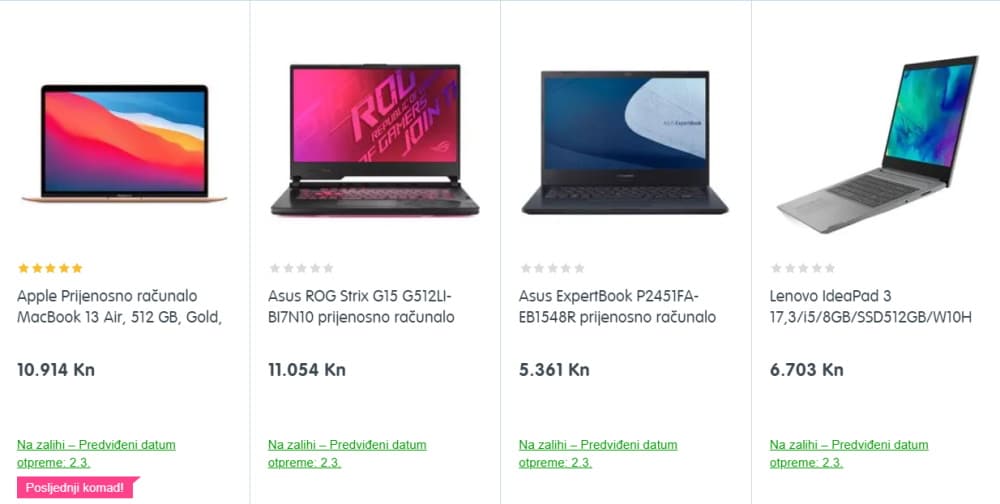Click the MacBook five-star rating
Image resolution: width=1000 pixels, height=504 pixels.
click(x=50, y=268)
